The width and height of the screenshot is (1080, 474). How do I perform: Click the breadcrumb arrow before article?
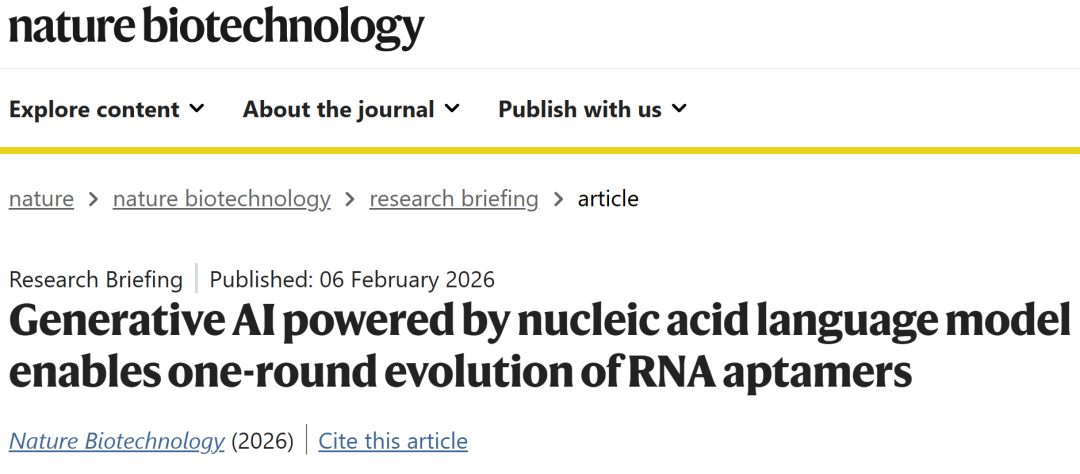(558, 199)
